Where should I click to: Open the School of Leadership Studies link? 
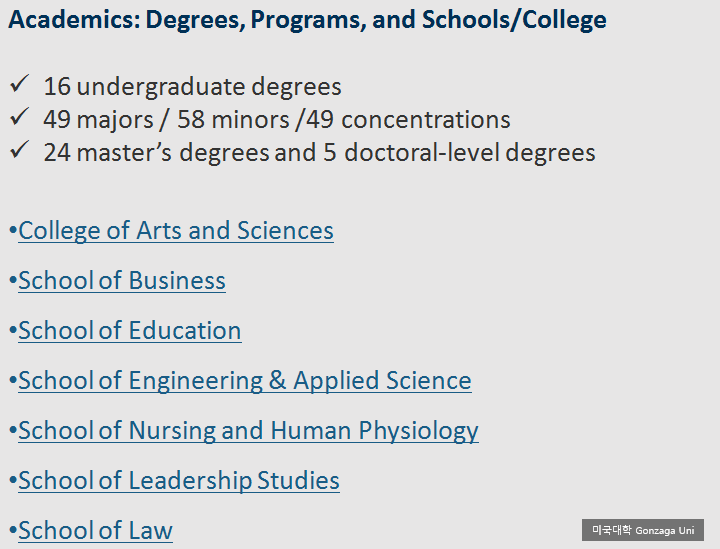pyautogui.click(x=179, y=481)
